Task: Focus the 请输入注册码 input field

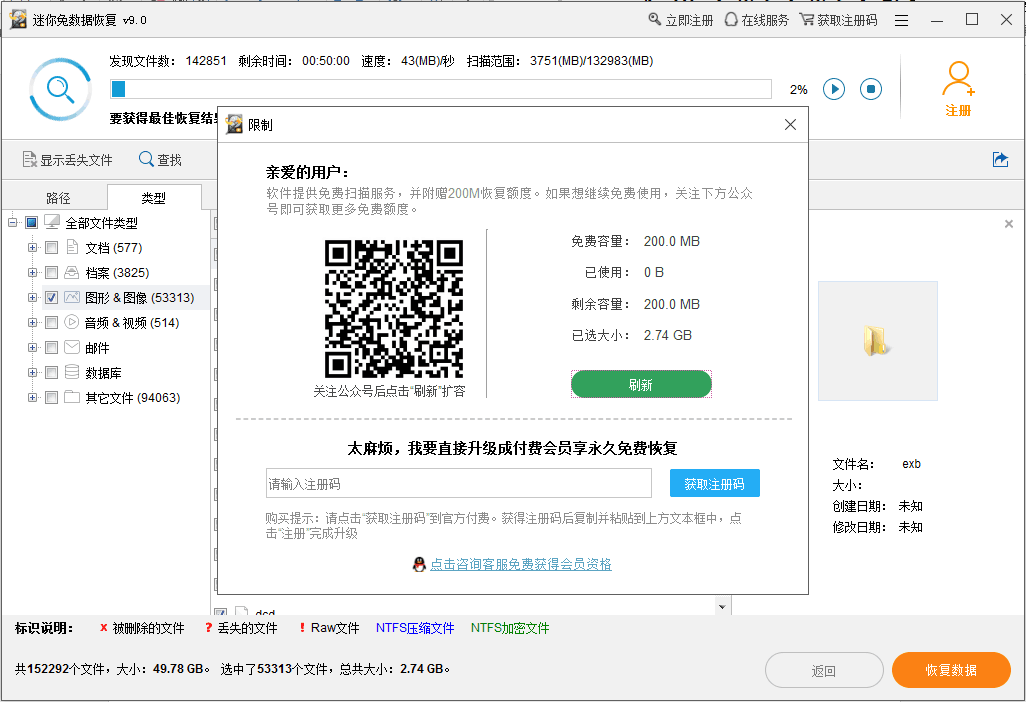Action: coord(459,483)
